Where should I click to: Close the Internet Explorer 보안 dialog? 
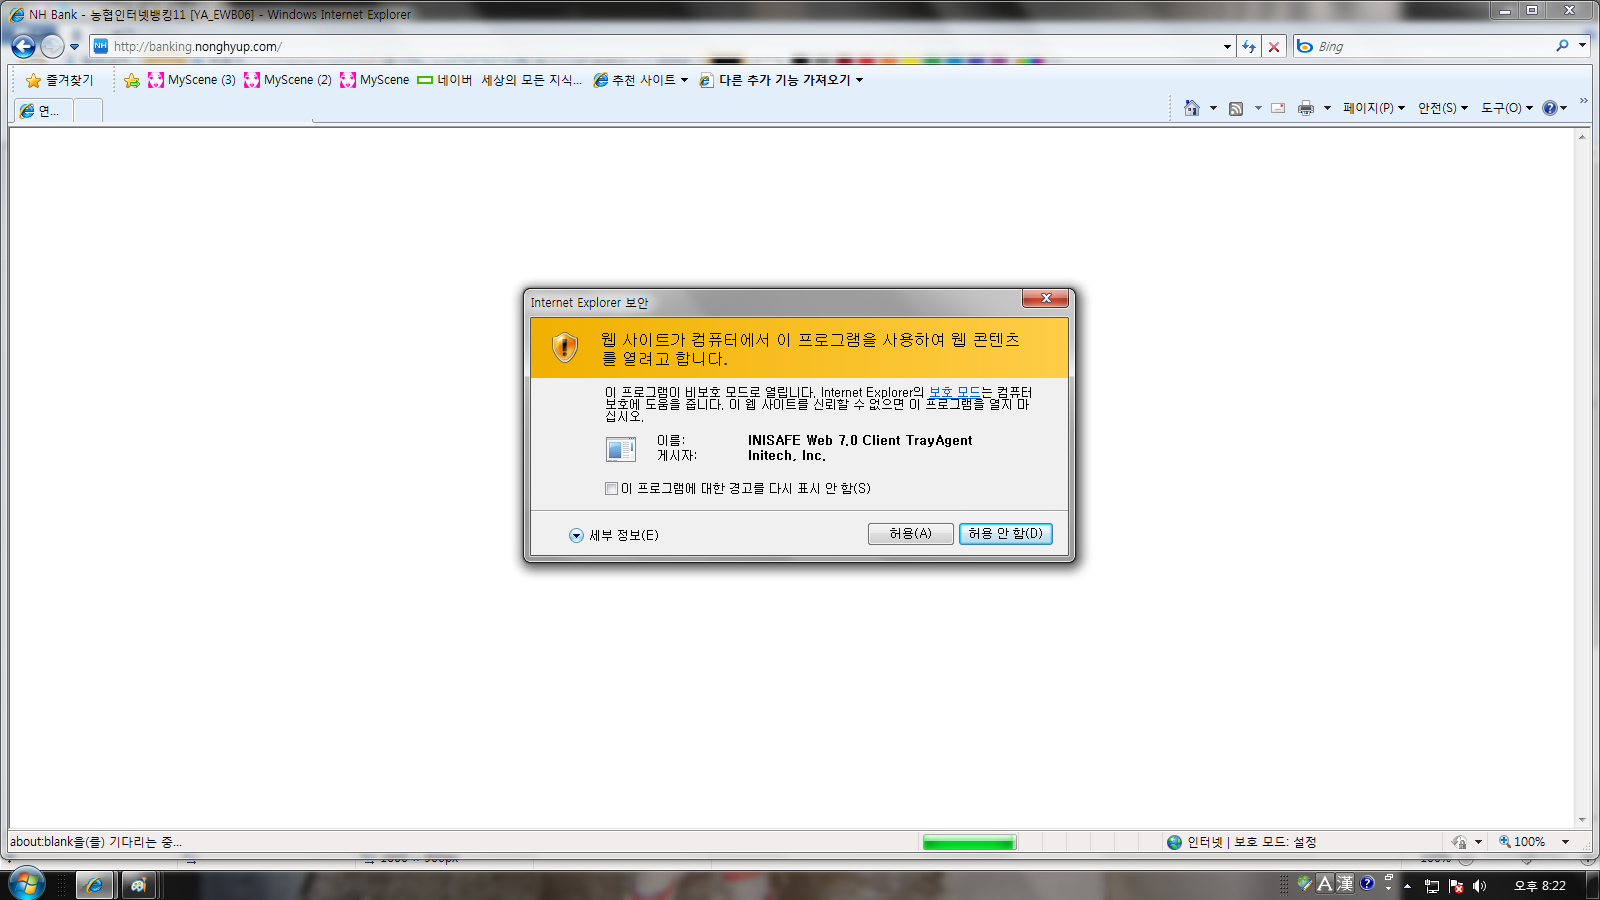[x=1046, y=298]
